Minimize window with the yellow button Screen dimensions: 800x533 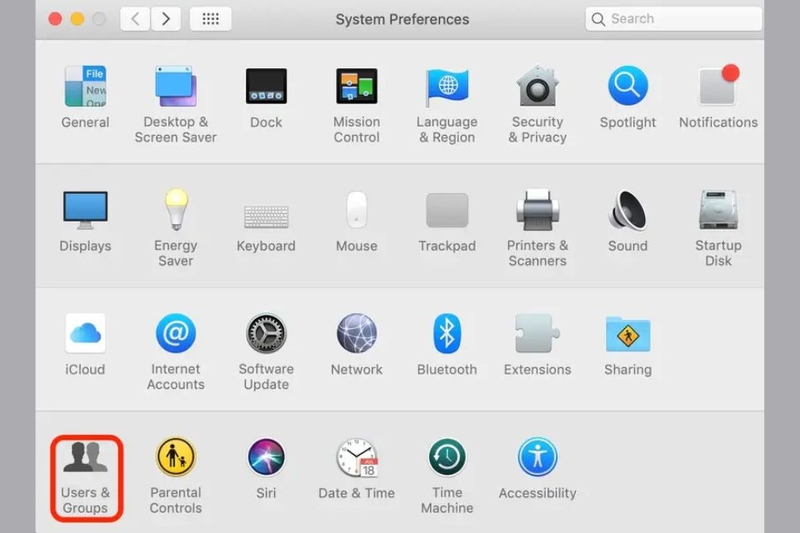pos(78,19)
